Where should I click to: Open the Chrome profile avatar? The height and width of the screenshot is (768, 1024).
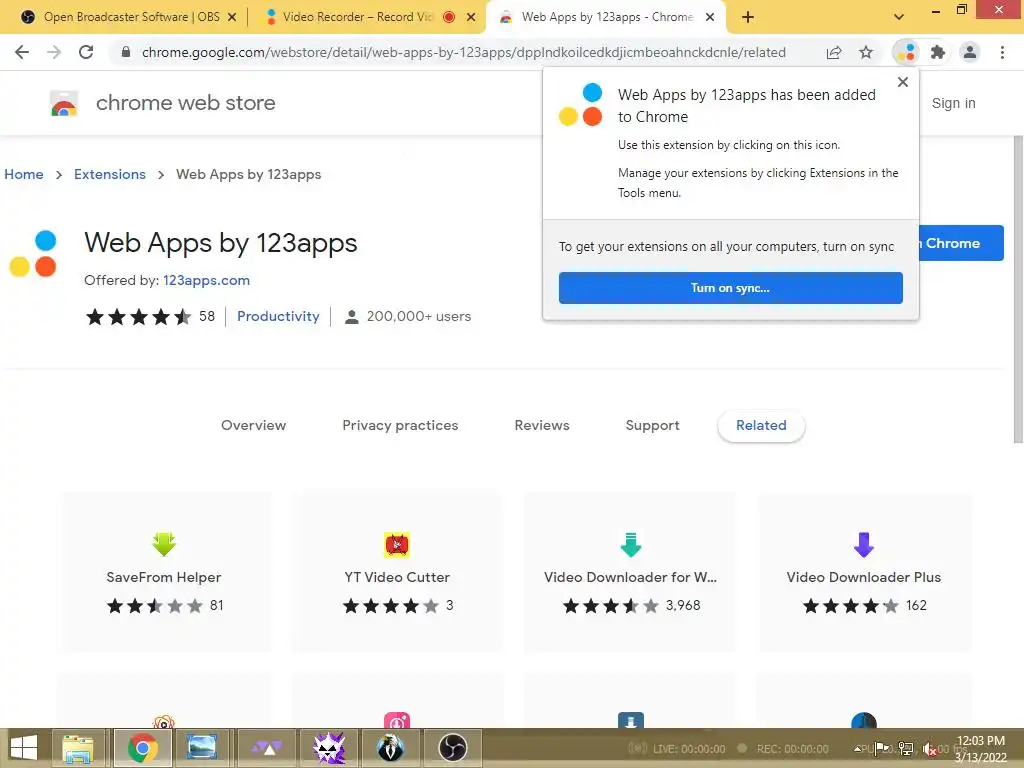(970, 52)
